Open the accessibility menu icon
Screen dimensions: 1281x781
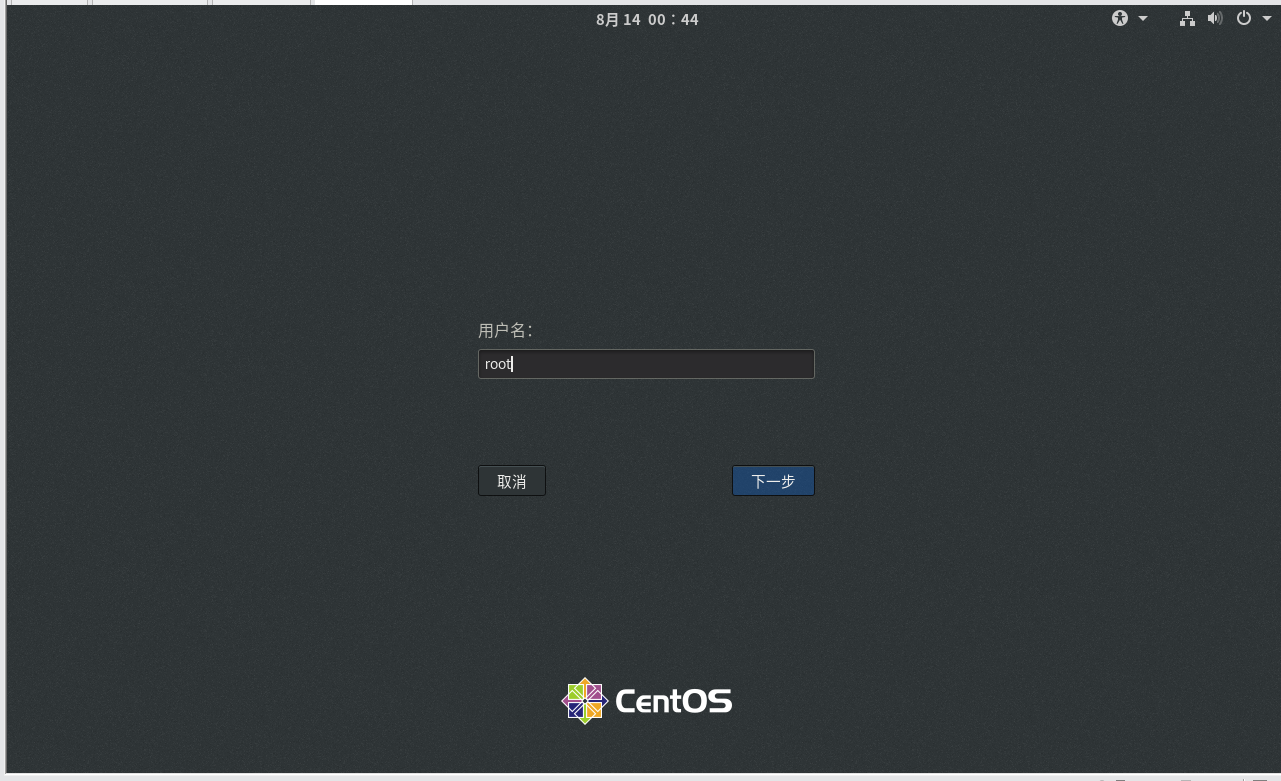pos(1120,18)
